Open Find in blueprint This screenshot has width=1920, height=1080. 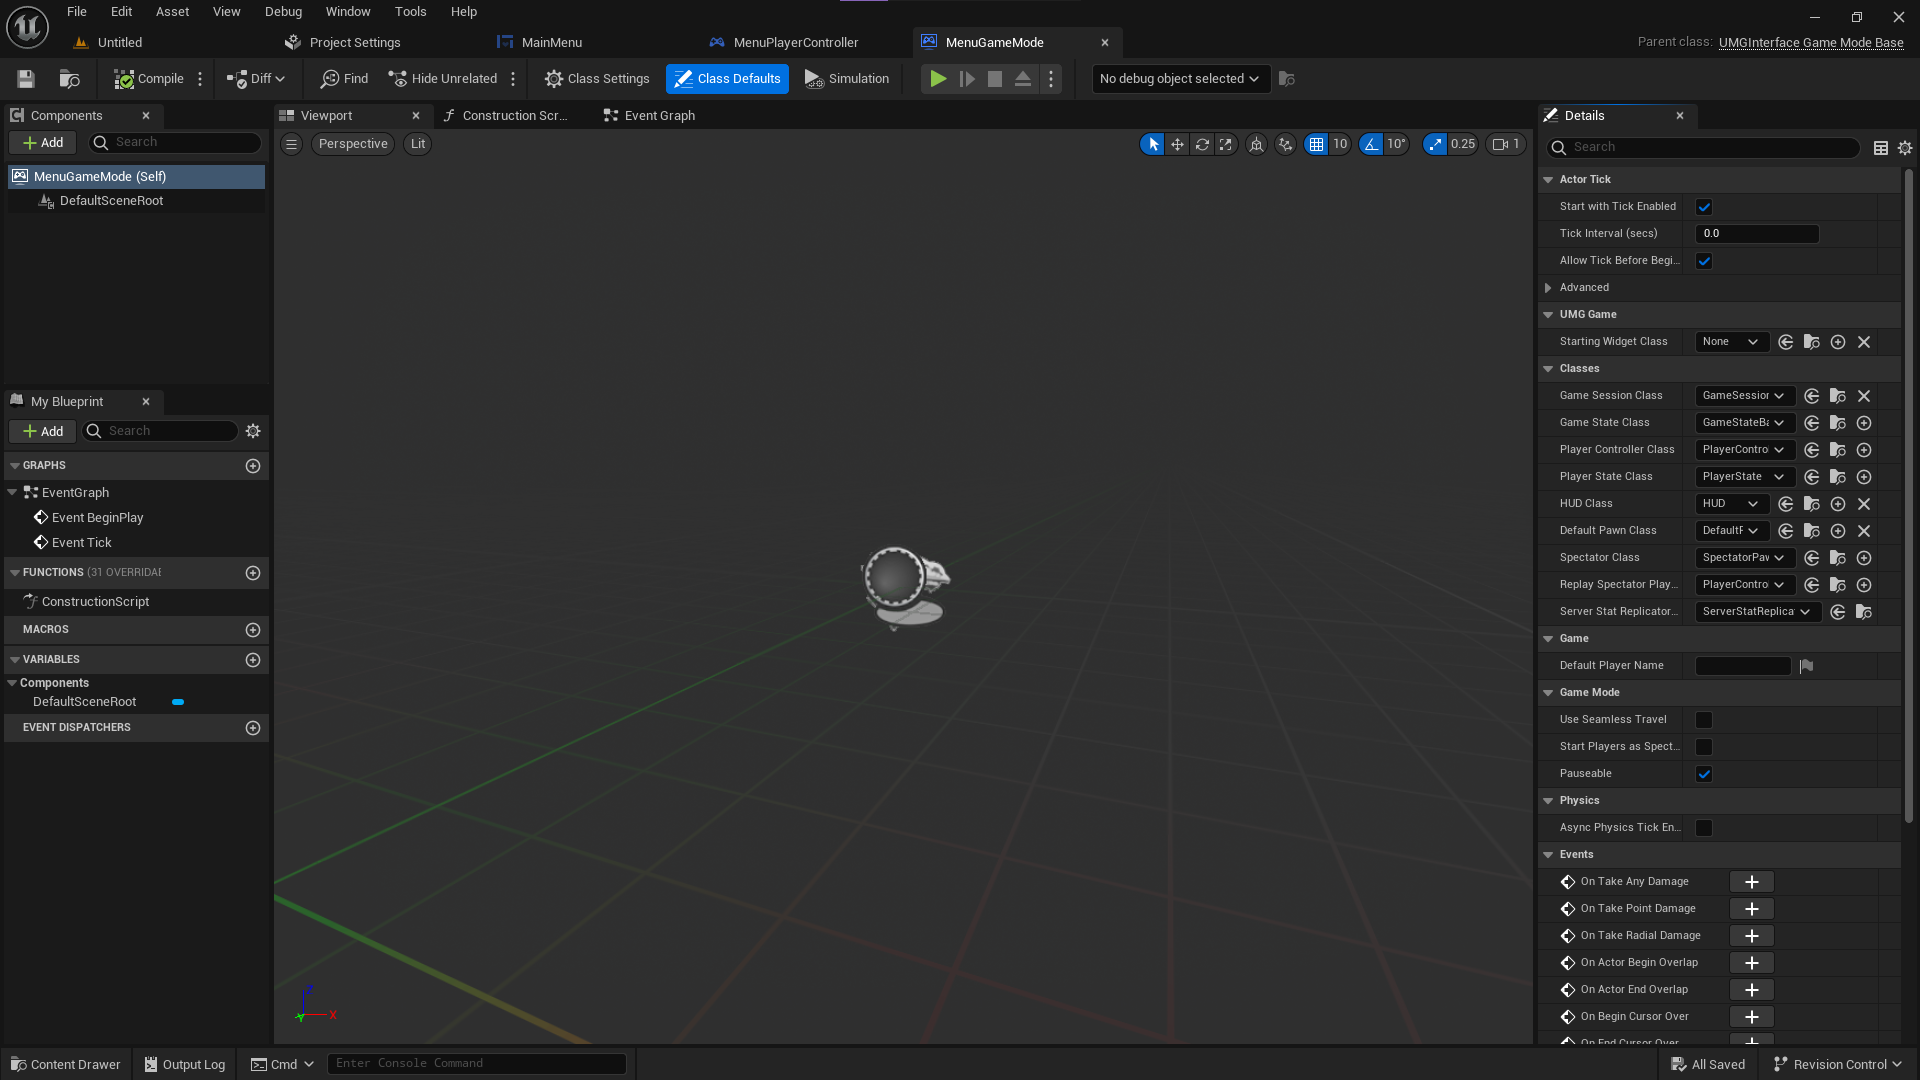pos(344,79)
